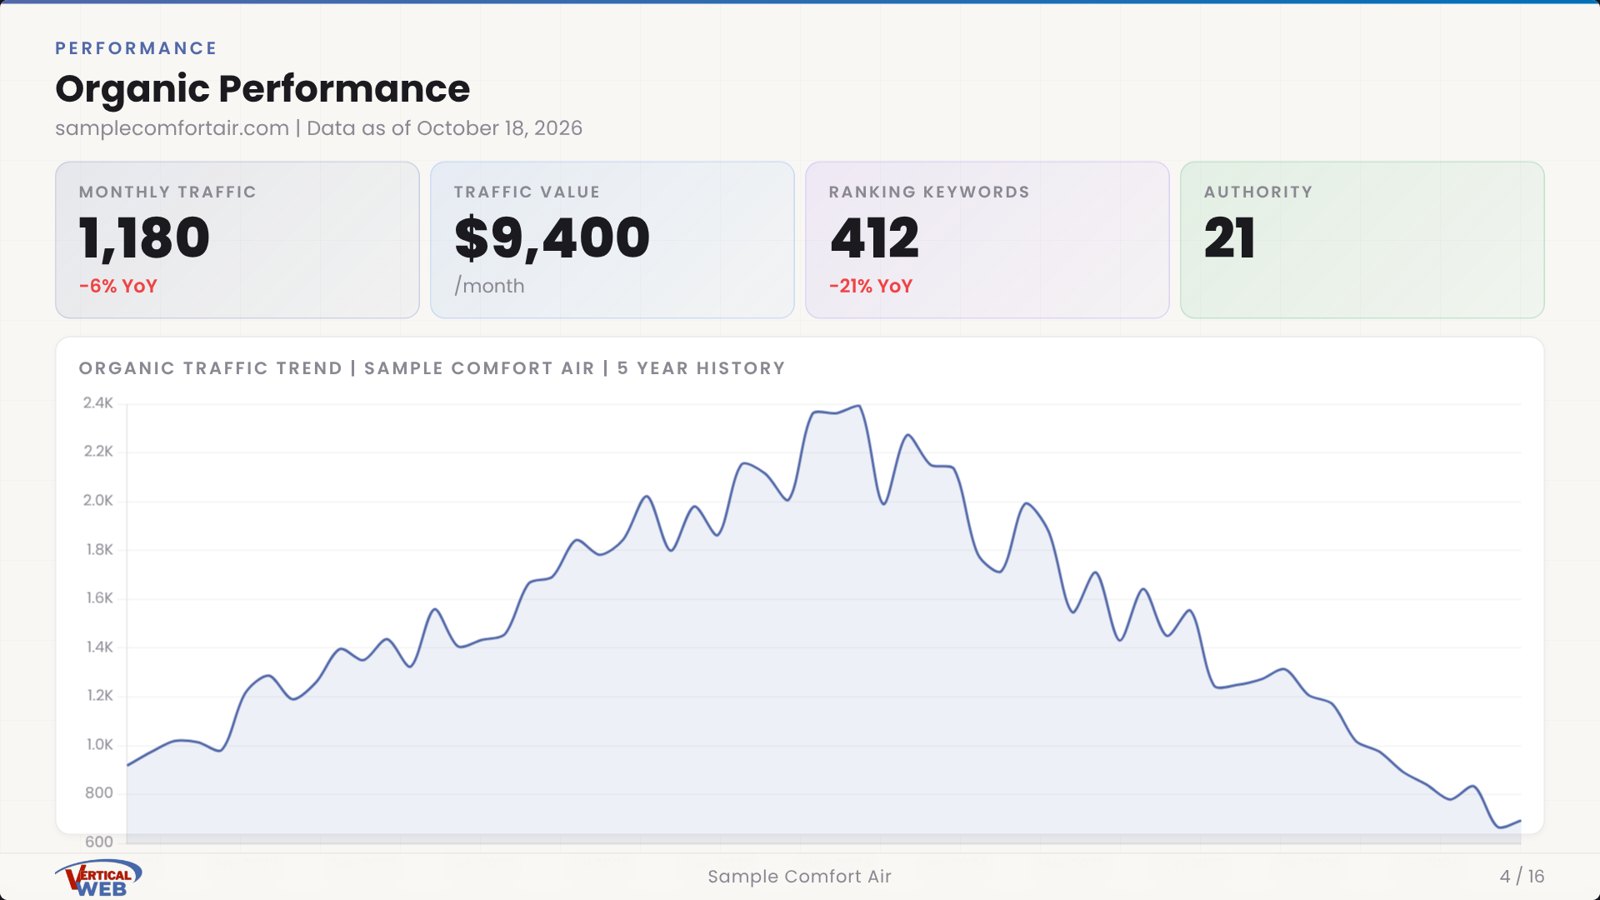Click the 'Organic Performance' heading
The width and height of the screenshot is (1600, 900).
(262, 89)
